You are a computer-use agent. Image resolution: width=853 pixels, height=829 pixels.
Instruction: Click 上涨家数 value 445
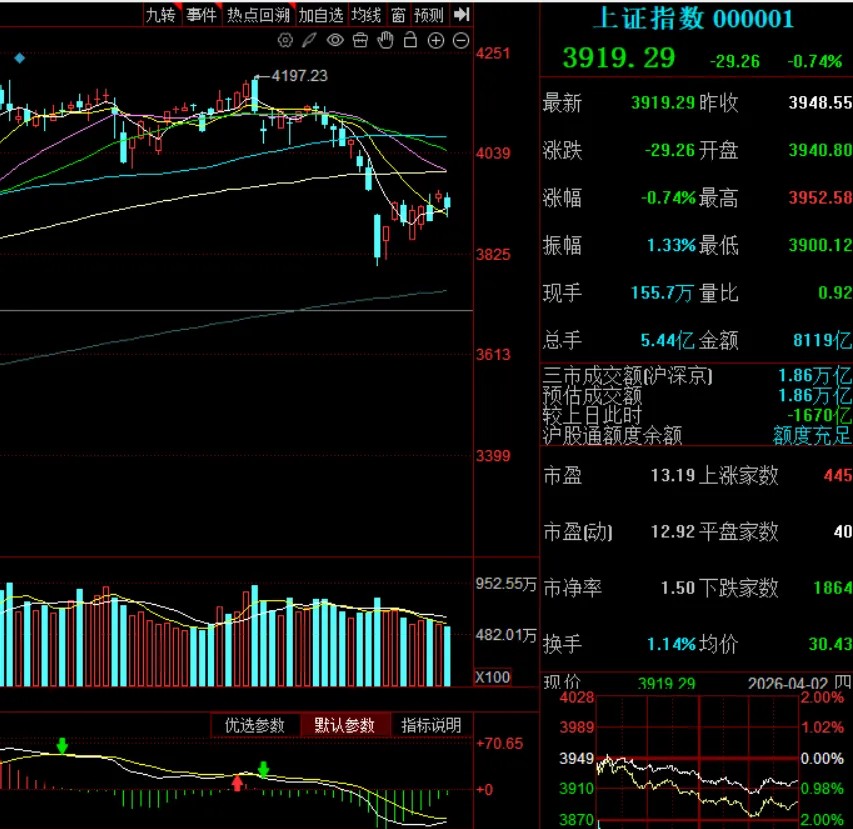pos(838,475)
